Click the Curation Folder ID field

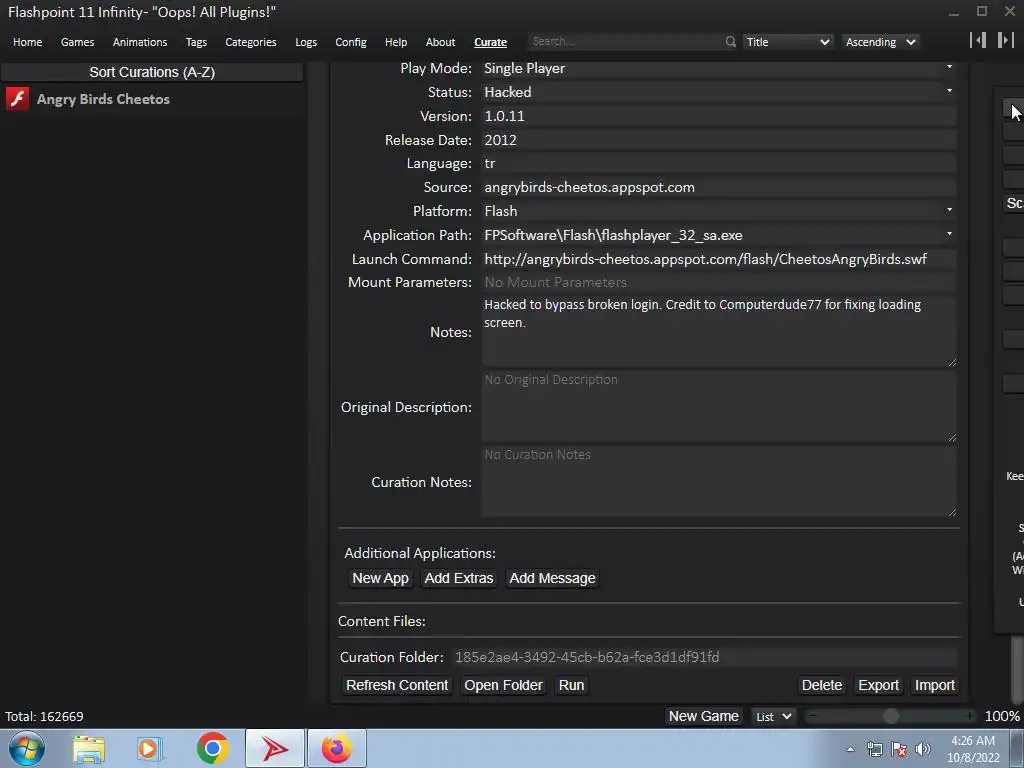coord(705,657)
